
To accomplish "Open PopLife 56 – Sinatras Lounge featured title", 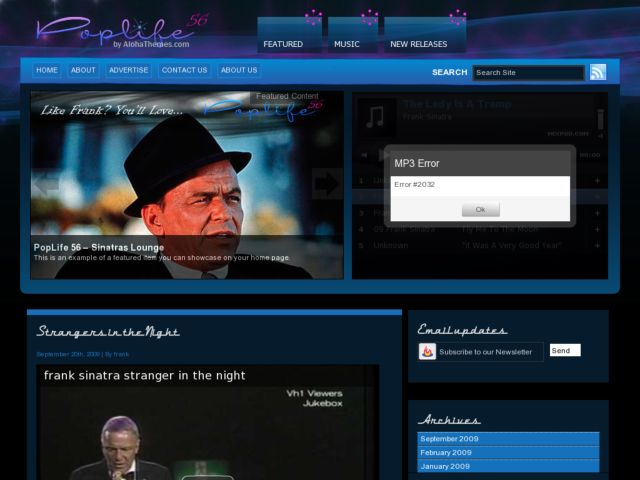I will pos(99,247).
